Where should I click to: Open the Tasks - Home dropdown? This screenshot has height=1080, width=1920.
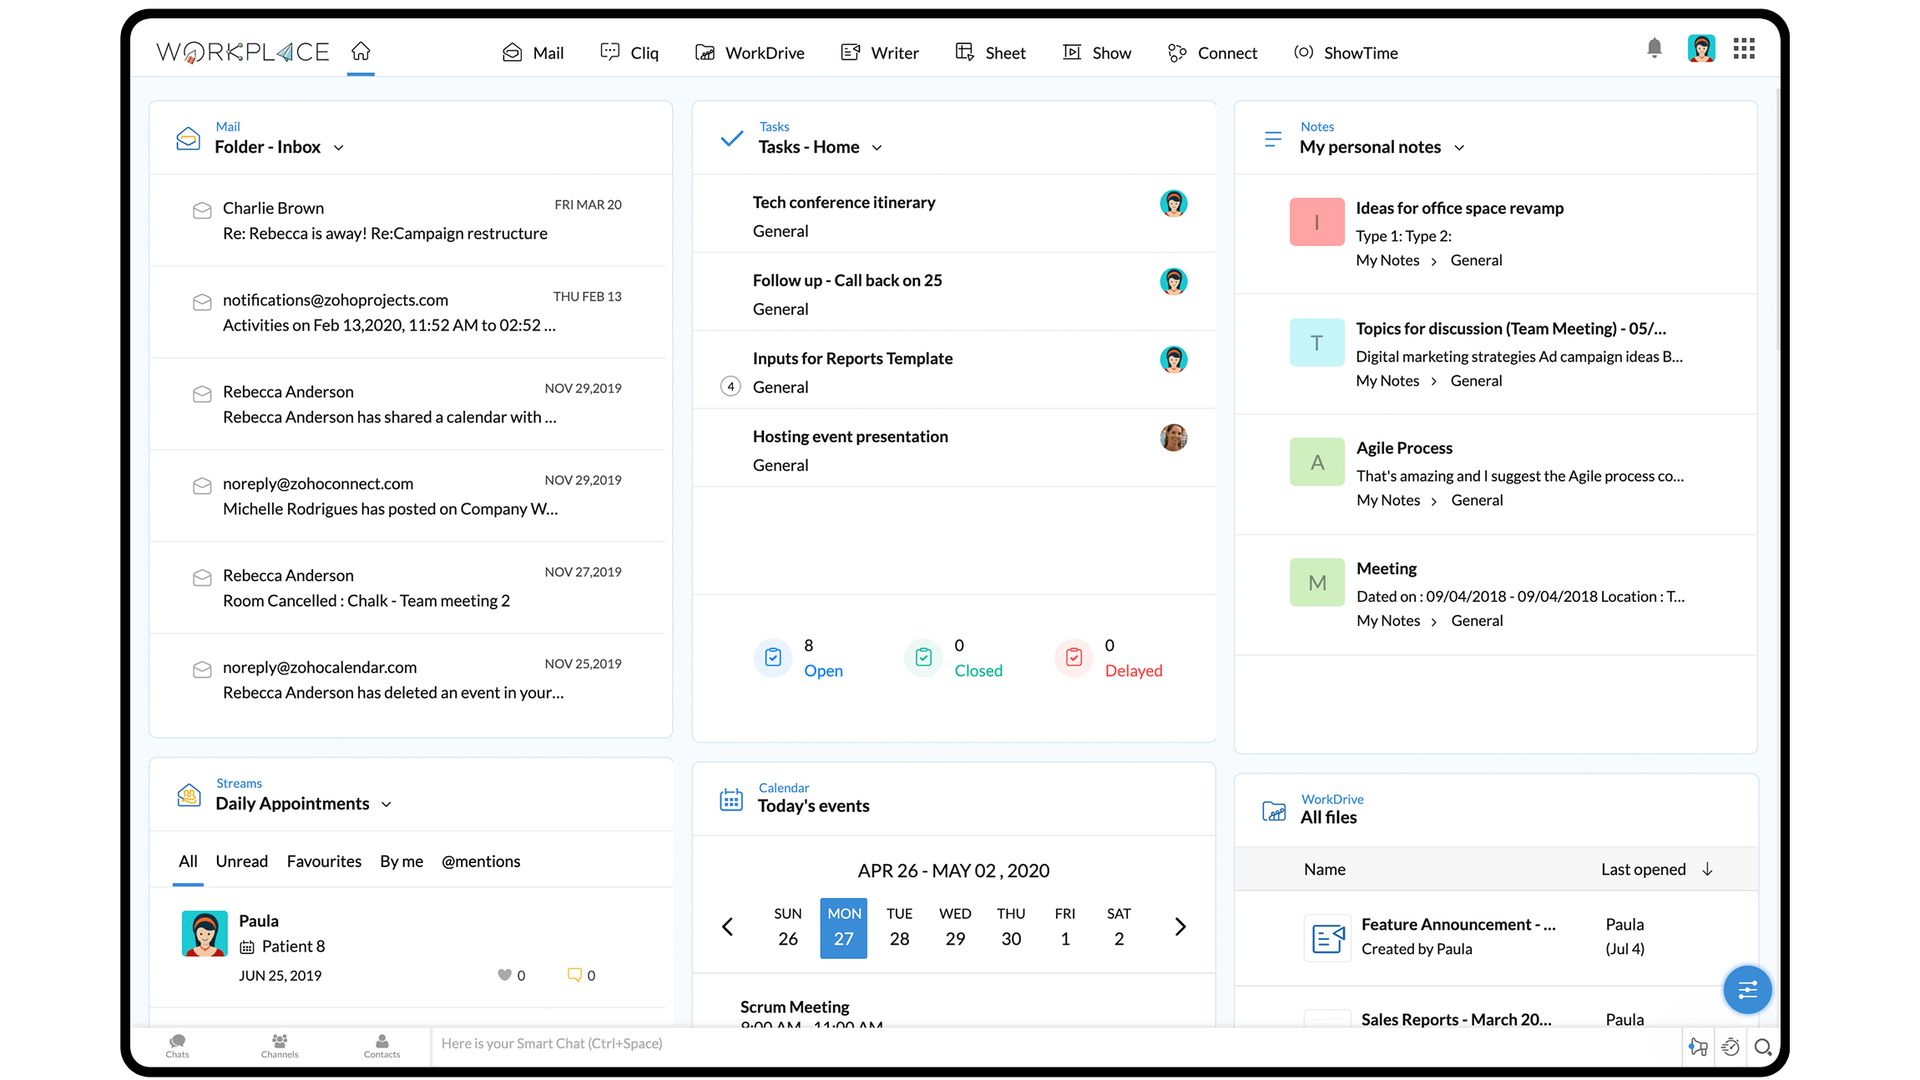(877, 147)
